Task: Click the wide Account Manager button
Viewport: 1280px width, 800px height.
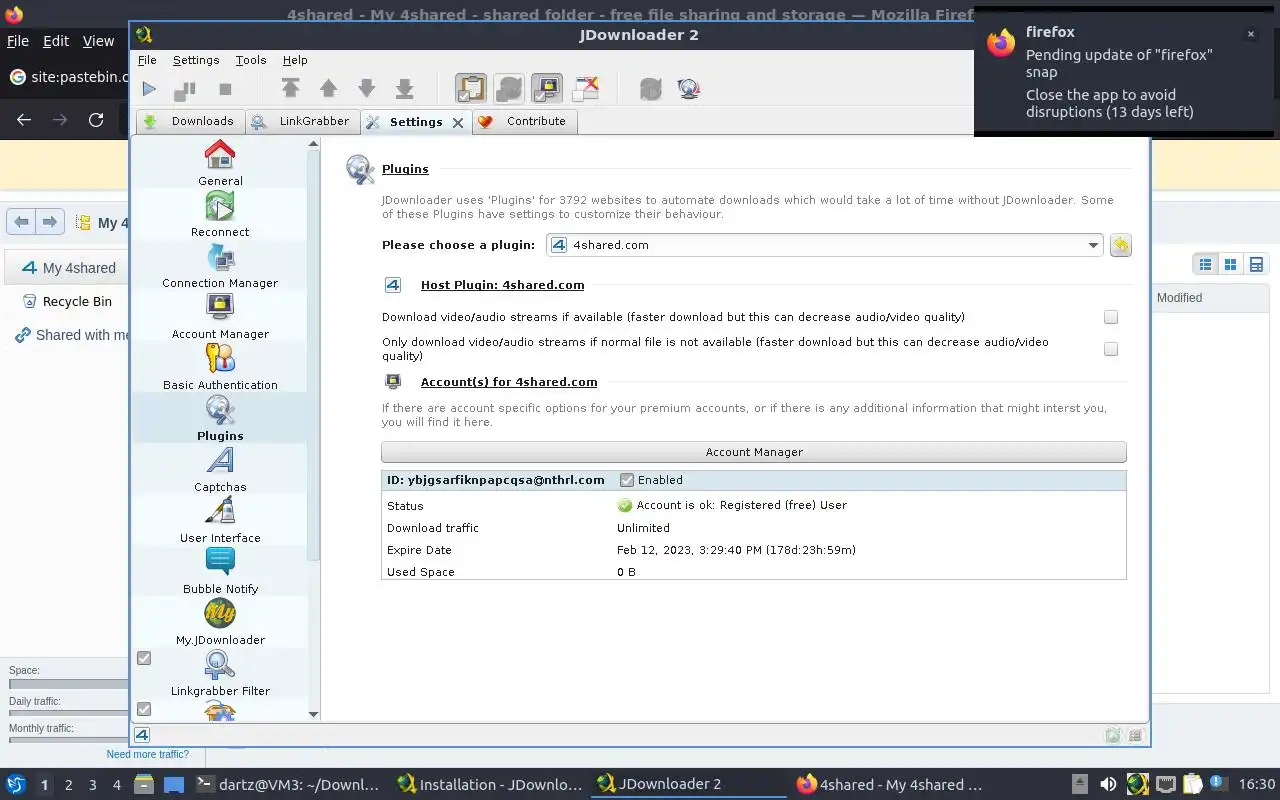Action: pos(754,452)
